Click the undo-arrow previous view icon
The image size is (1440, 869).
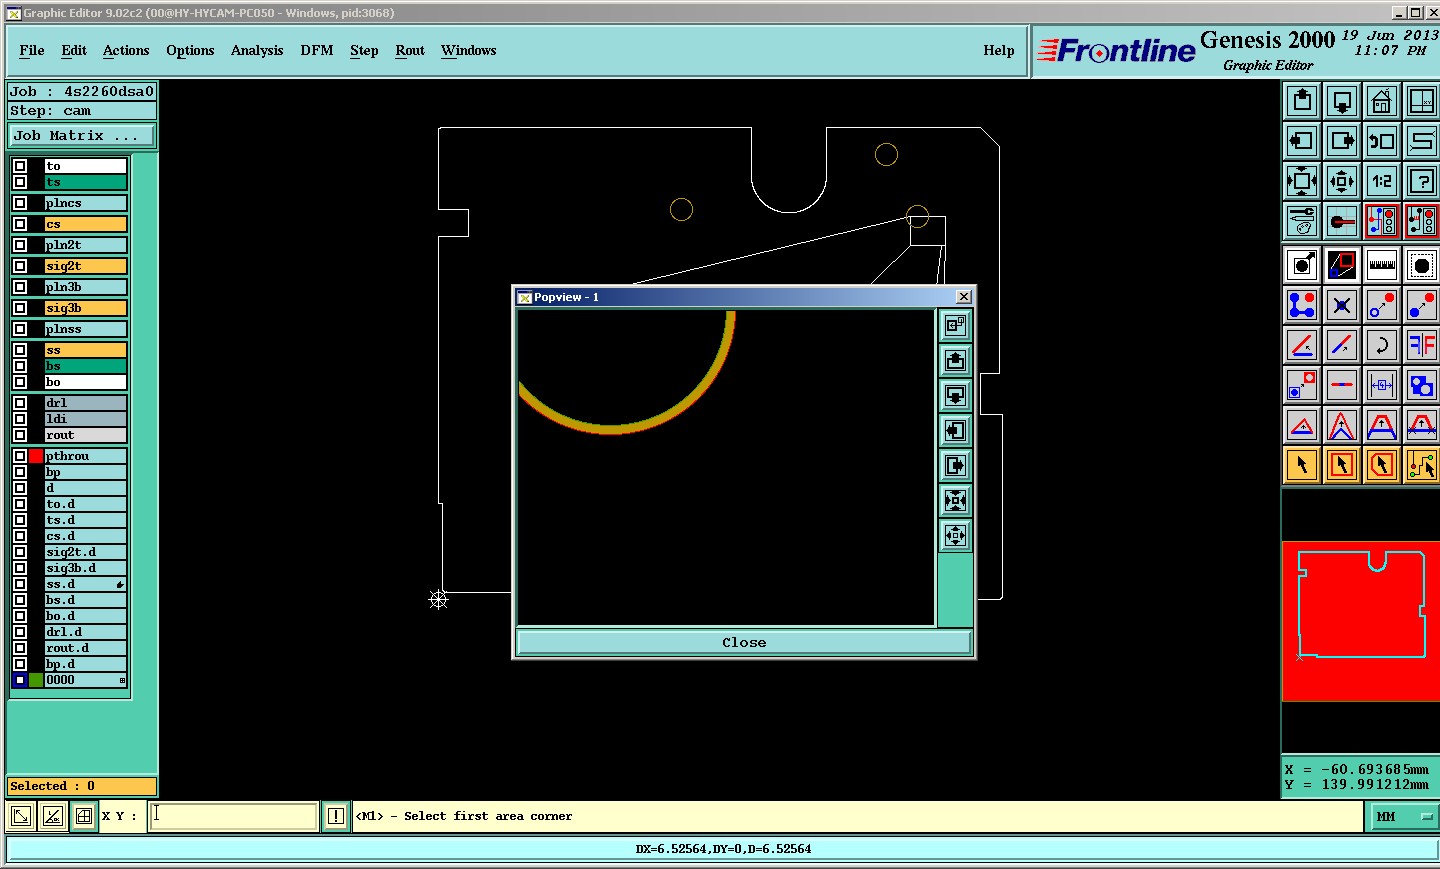pyautogui.click(x=1381, y=141)
